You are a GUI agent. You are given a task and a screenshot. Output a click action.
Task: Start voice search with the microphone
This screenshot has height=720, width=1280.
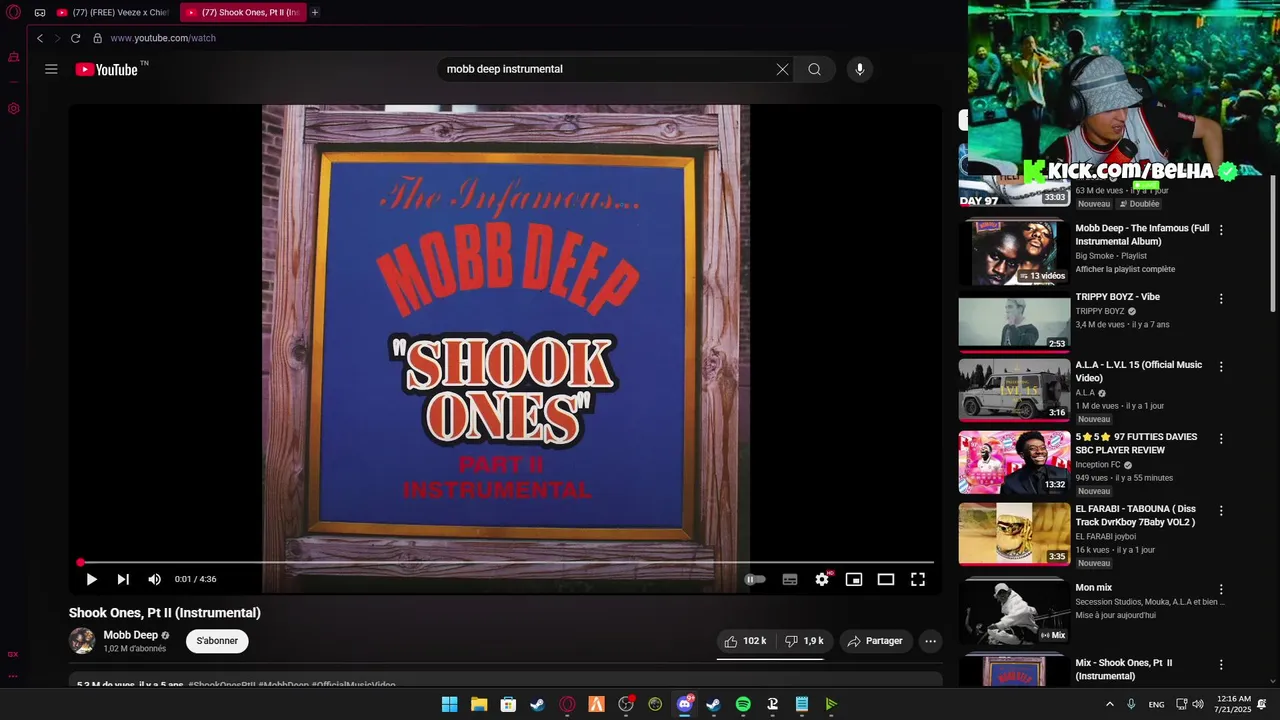859,69
